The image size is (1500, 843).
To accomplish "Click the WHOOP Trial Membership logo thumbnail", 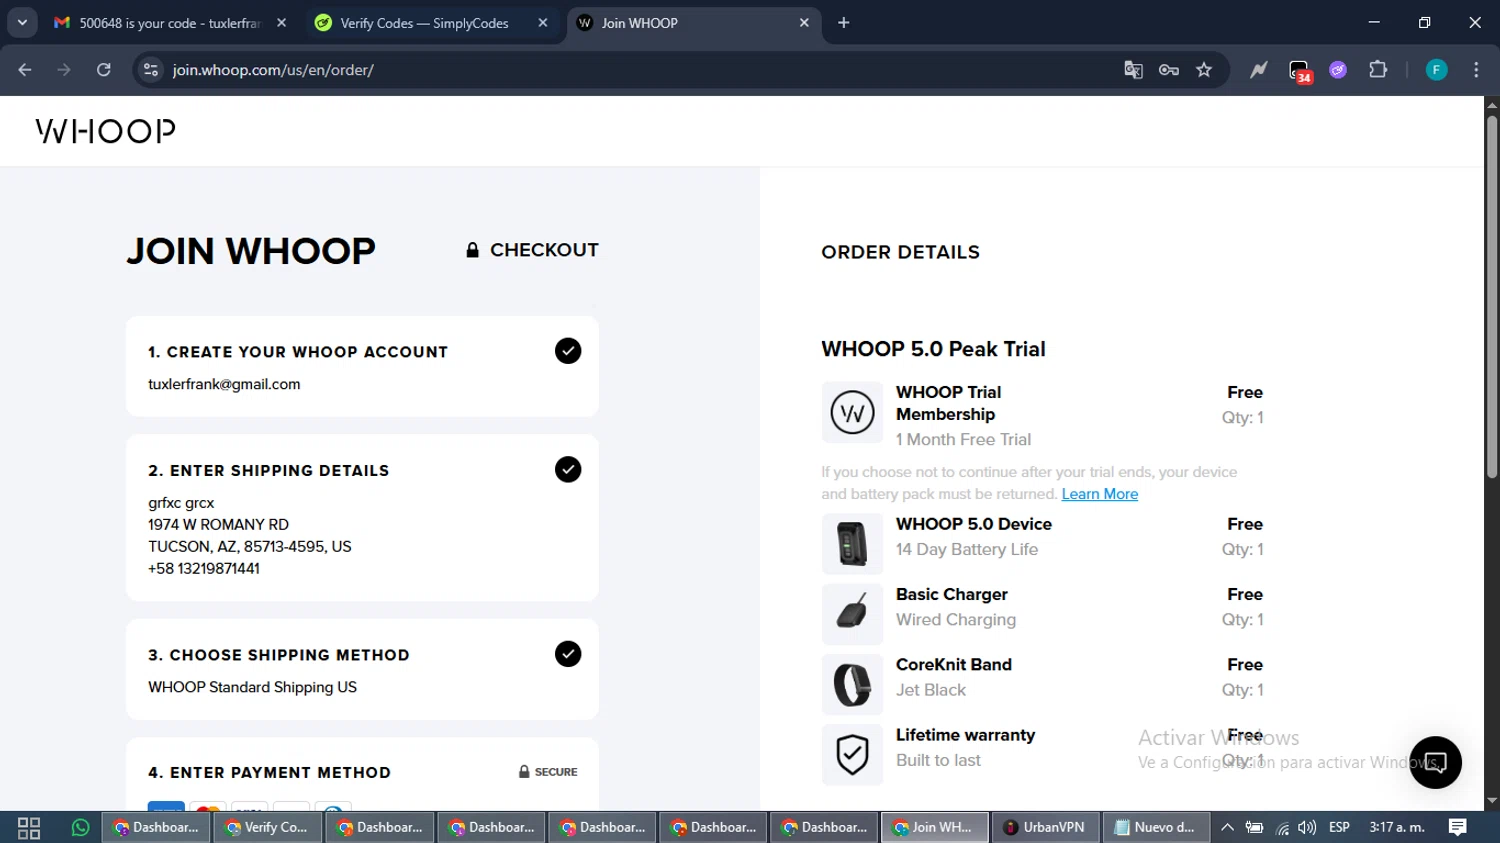I will coord(852,412).
